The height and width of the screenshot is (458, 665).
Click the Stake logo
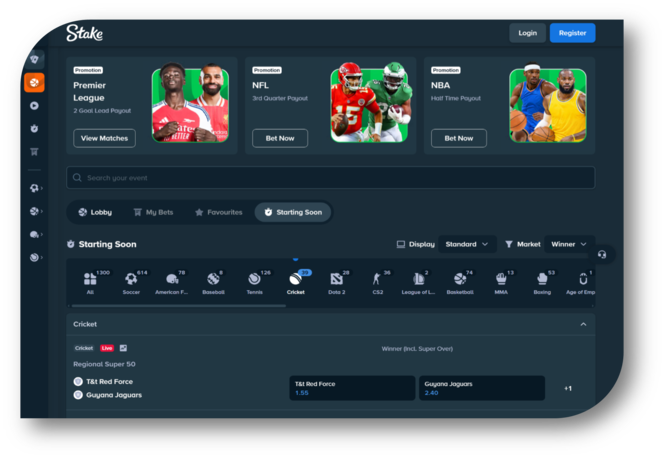click(x=84, y=33)
